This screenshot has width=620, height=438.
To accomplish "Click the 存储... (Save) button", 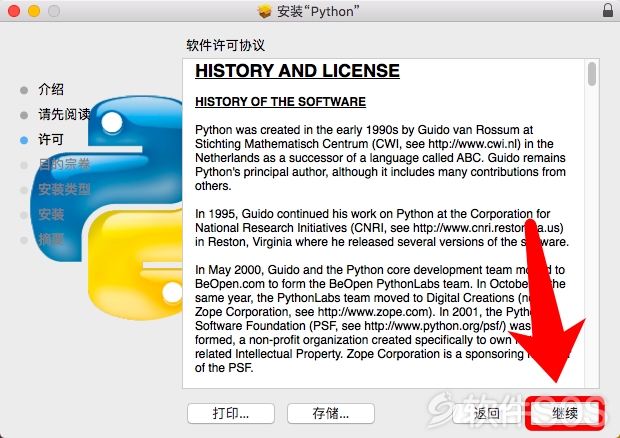I will point(331,413).
